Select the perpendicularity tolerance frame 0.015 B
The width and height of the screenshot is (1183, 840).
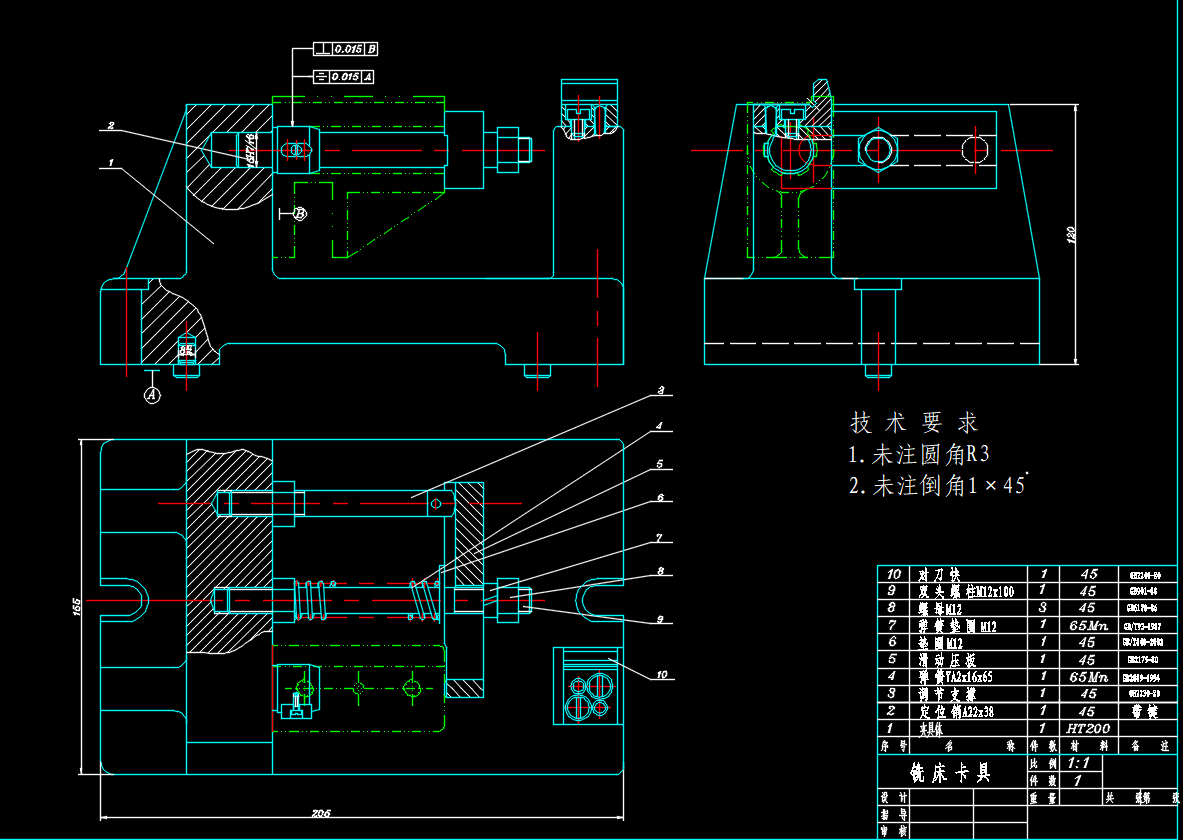coord(346,48)
